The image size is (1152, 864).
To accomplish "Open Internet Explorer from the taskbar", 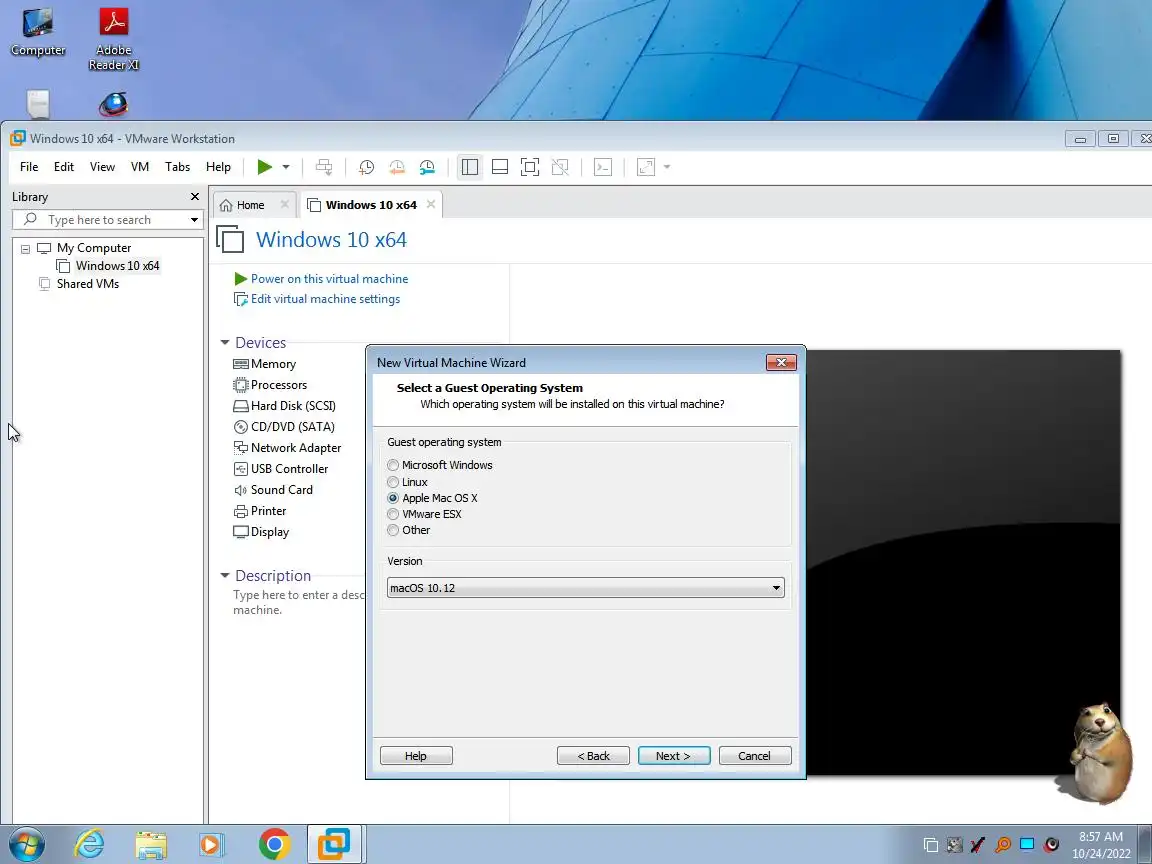I will [x=89, y=845].
